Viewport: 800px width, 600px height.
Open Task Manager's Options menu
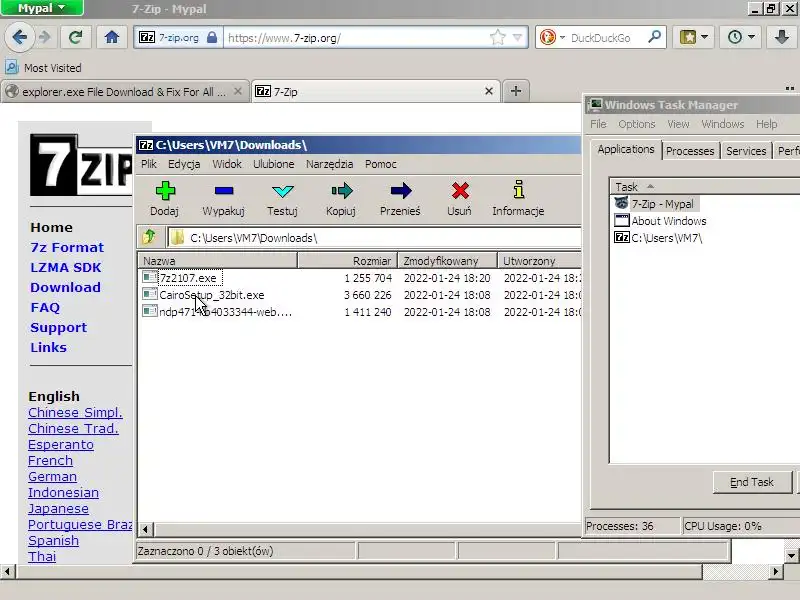(x=636, y=124)
